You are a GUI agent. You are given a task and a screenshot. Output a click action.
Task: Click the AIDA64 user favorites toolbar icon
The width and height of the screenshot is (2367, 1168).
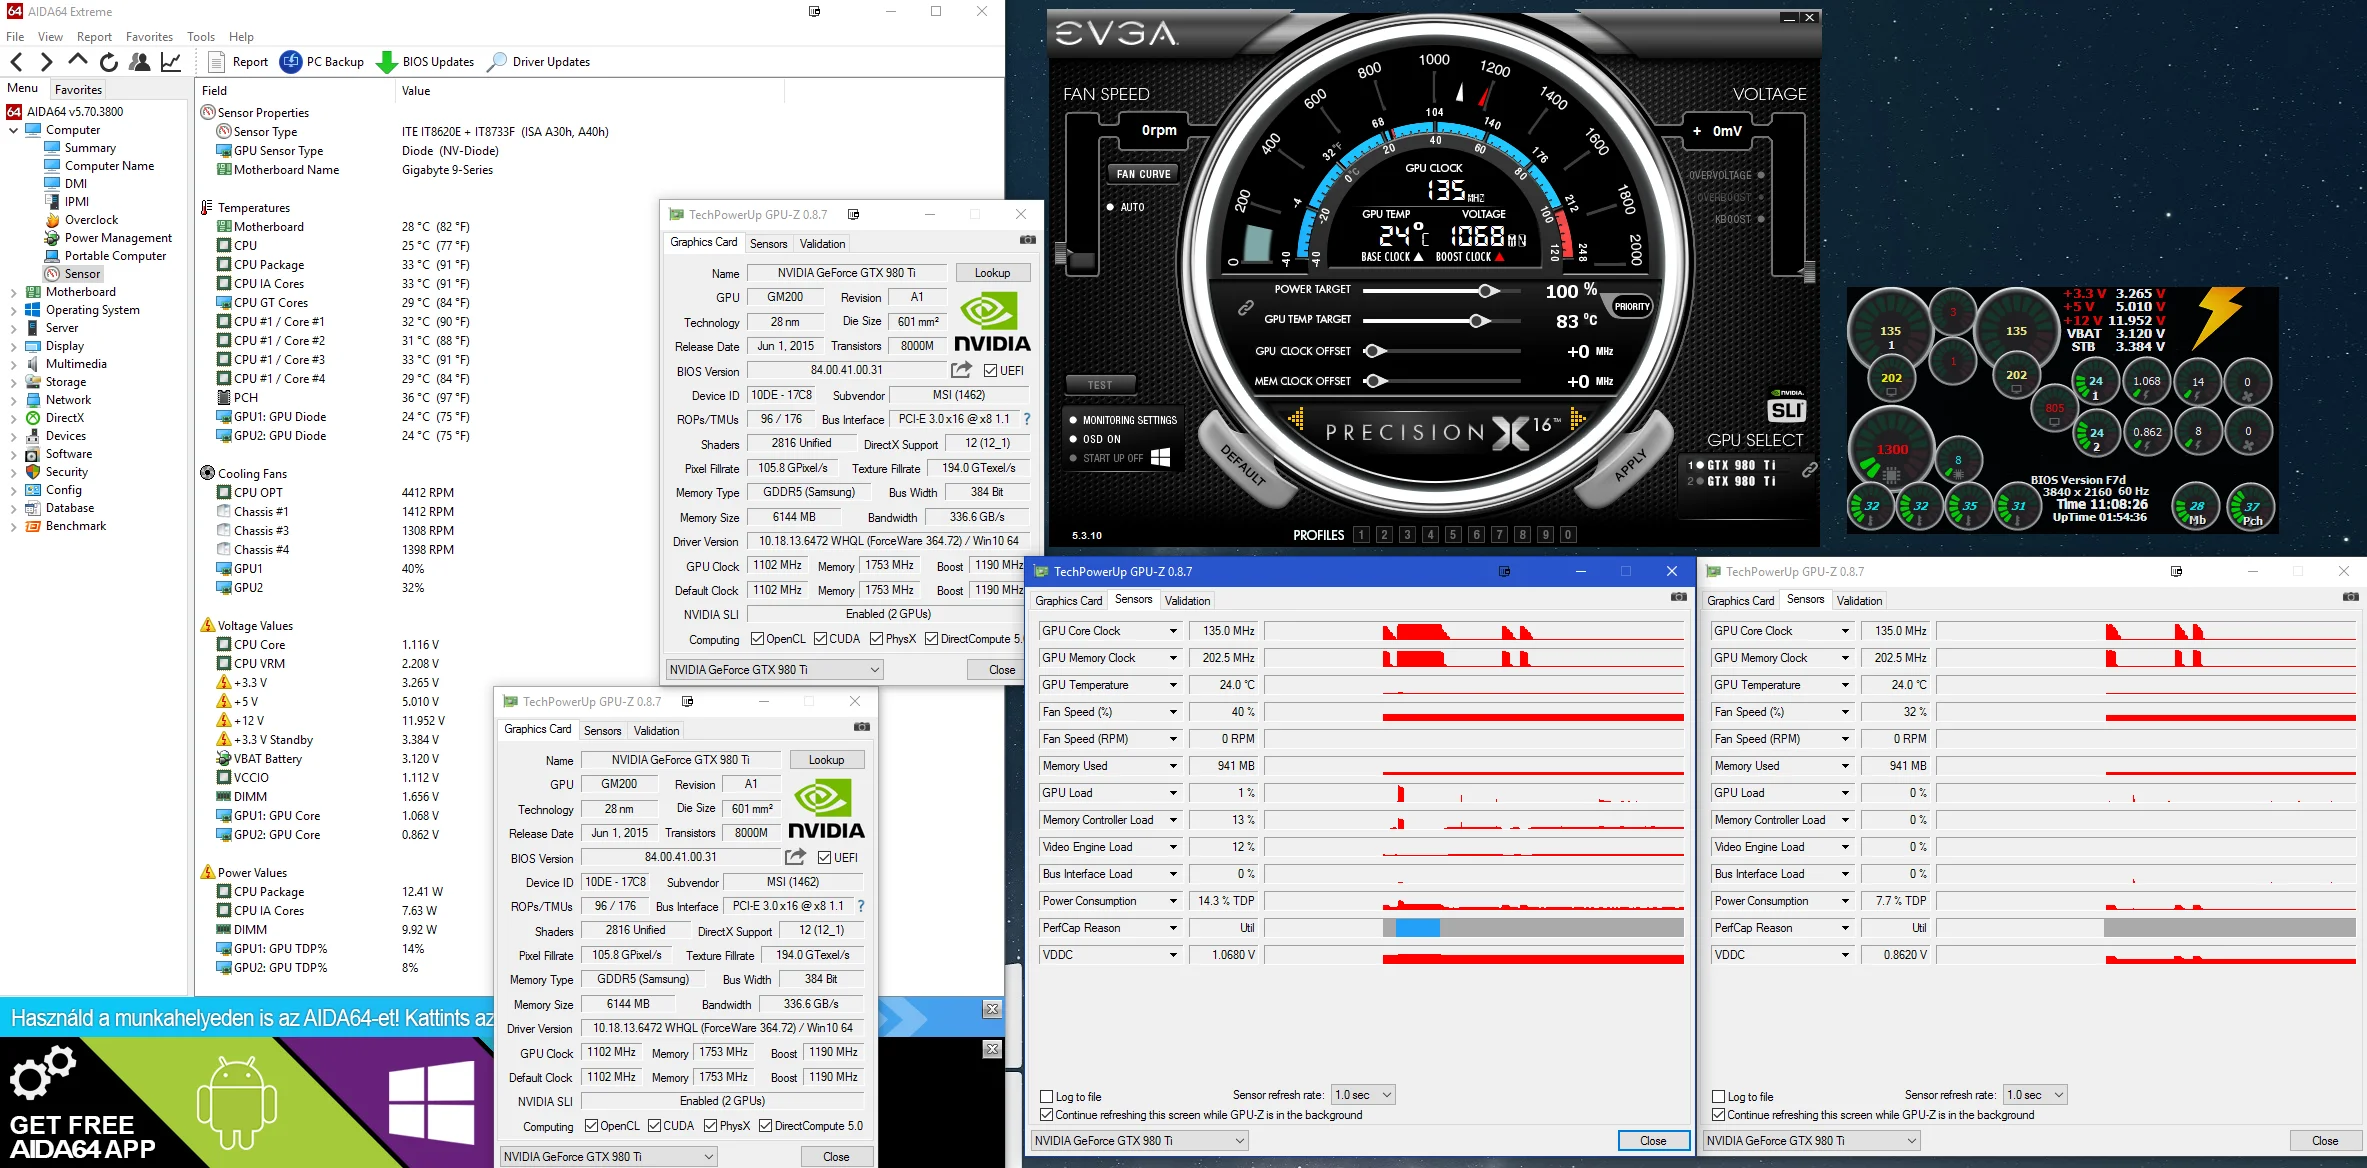click(140, 62)
